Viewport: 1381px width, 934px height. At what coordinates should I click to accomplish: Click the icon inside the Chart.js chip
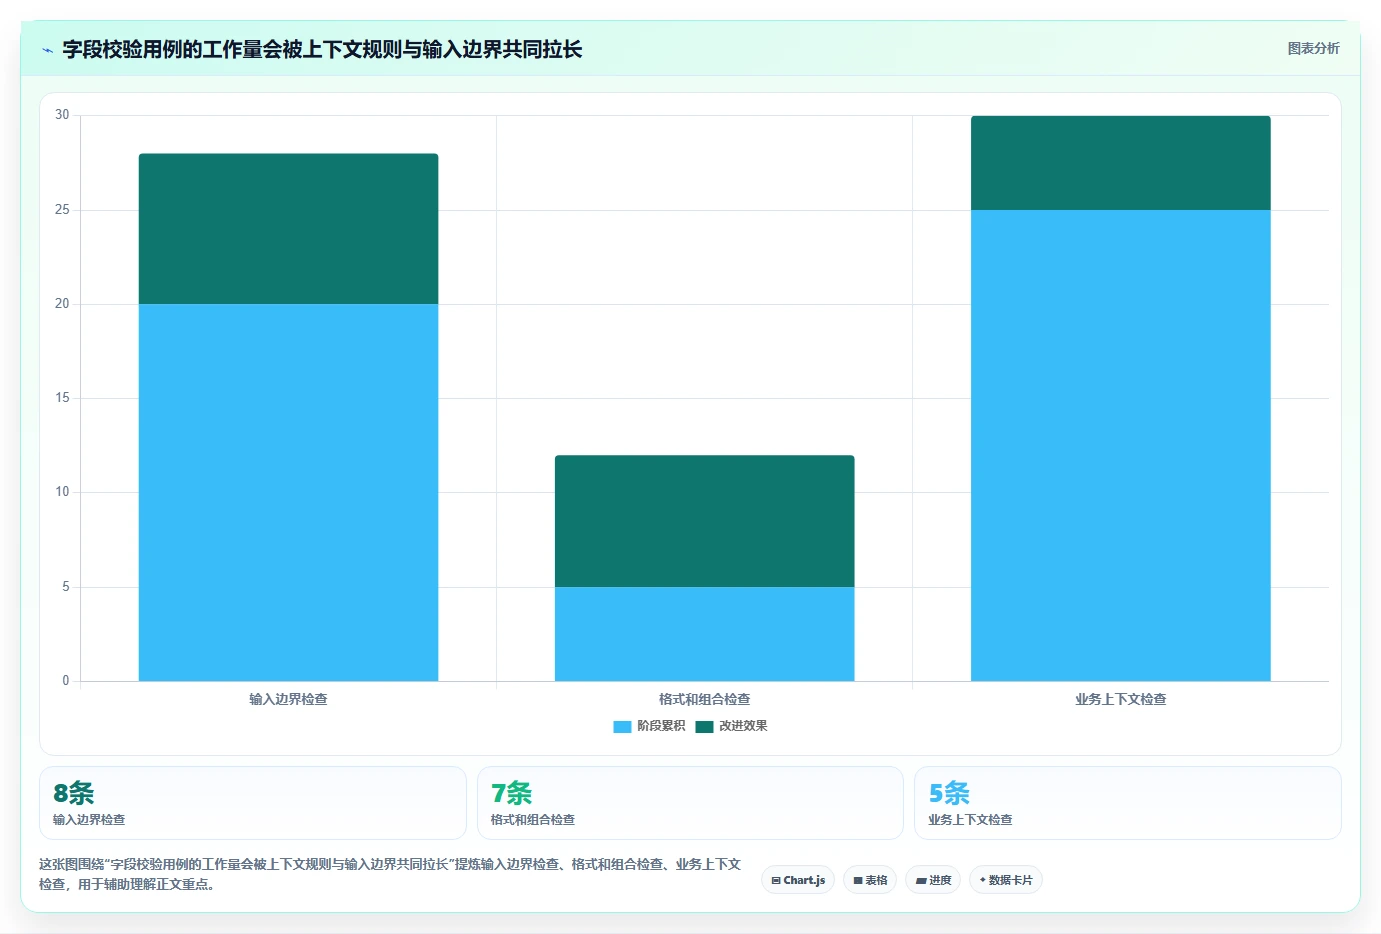coord(776,881)
